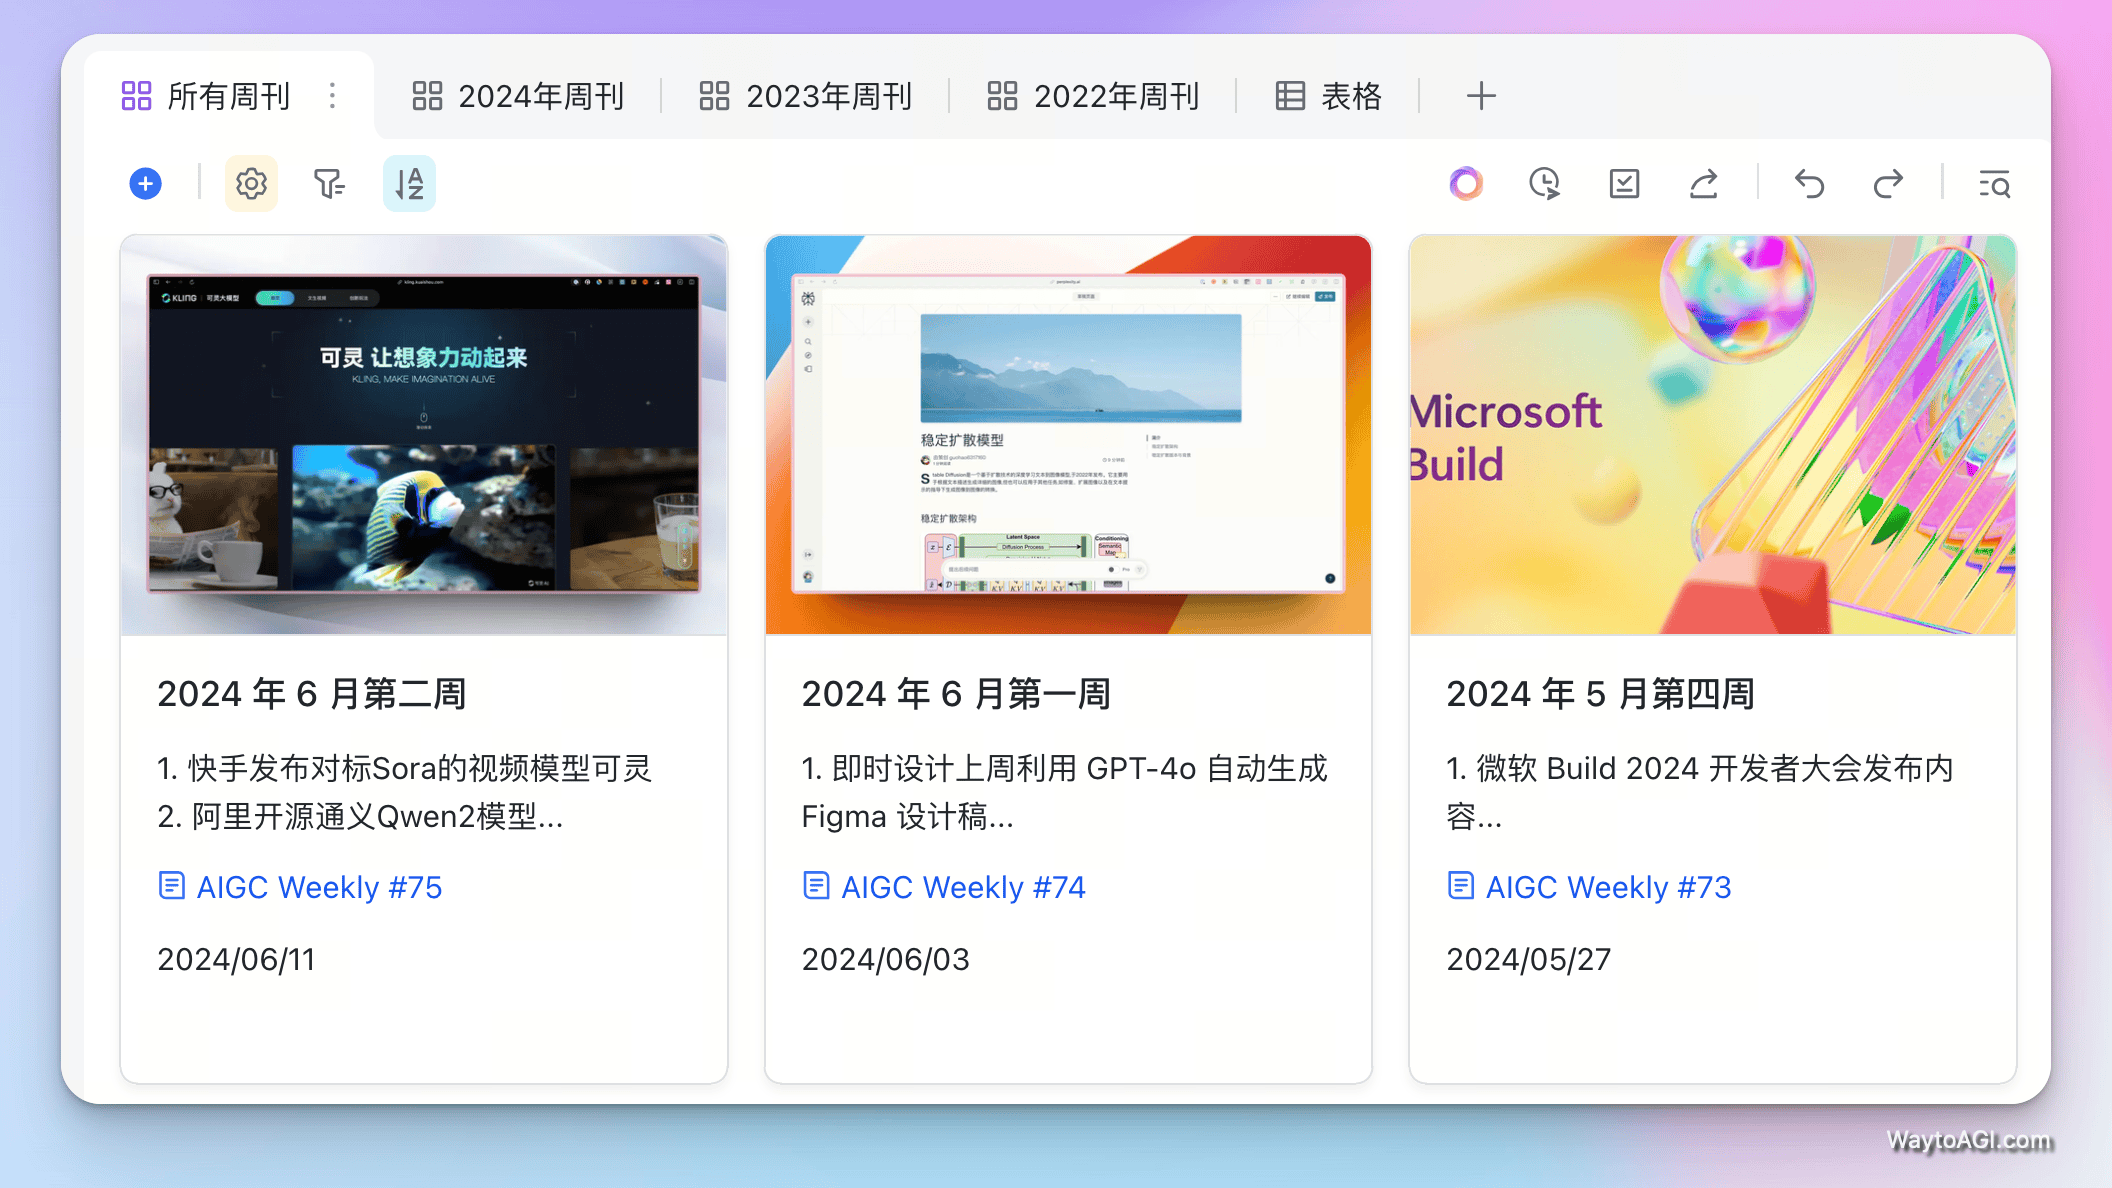The height and width of the screenshot is (1188, 2112).
Task: Click summary mentioning GPT-4o 自动生成 Figma 设计稿
Action: 1064,792
